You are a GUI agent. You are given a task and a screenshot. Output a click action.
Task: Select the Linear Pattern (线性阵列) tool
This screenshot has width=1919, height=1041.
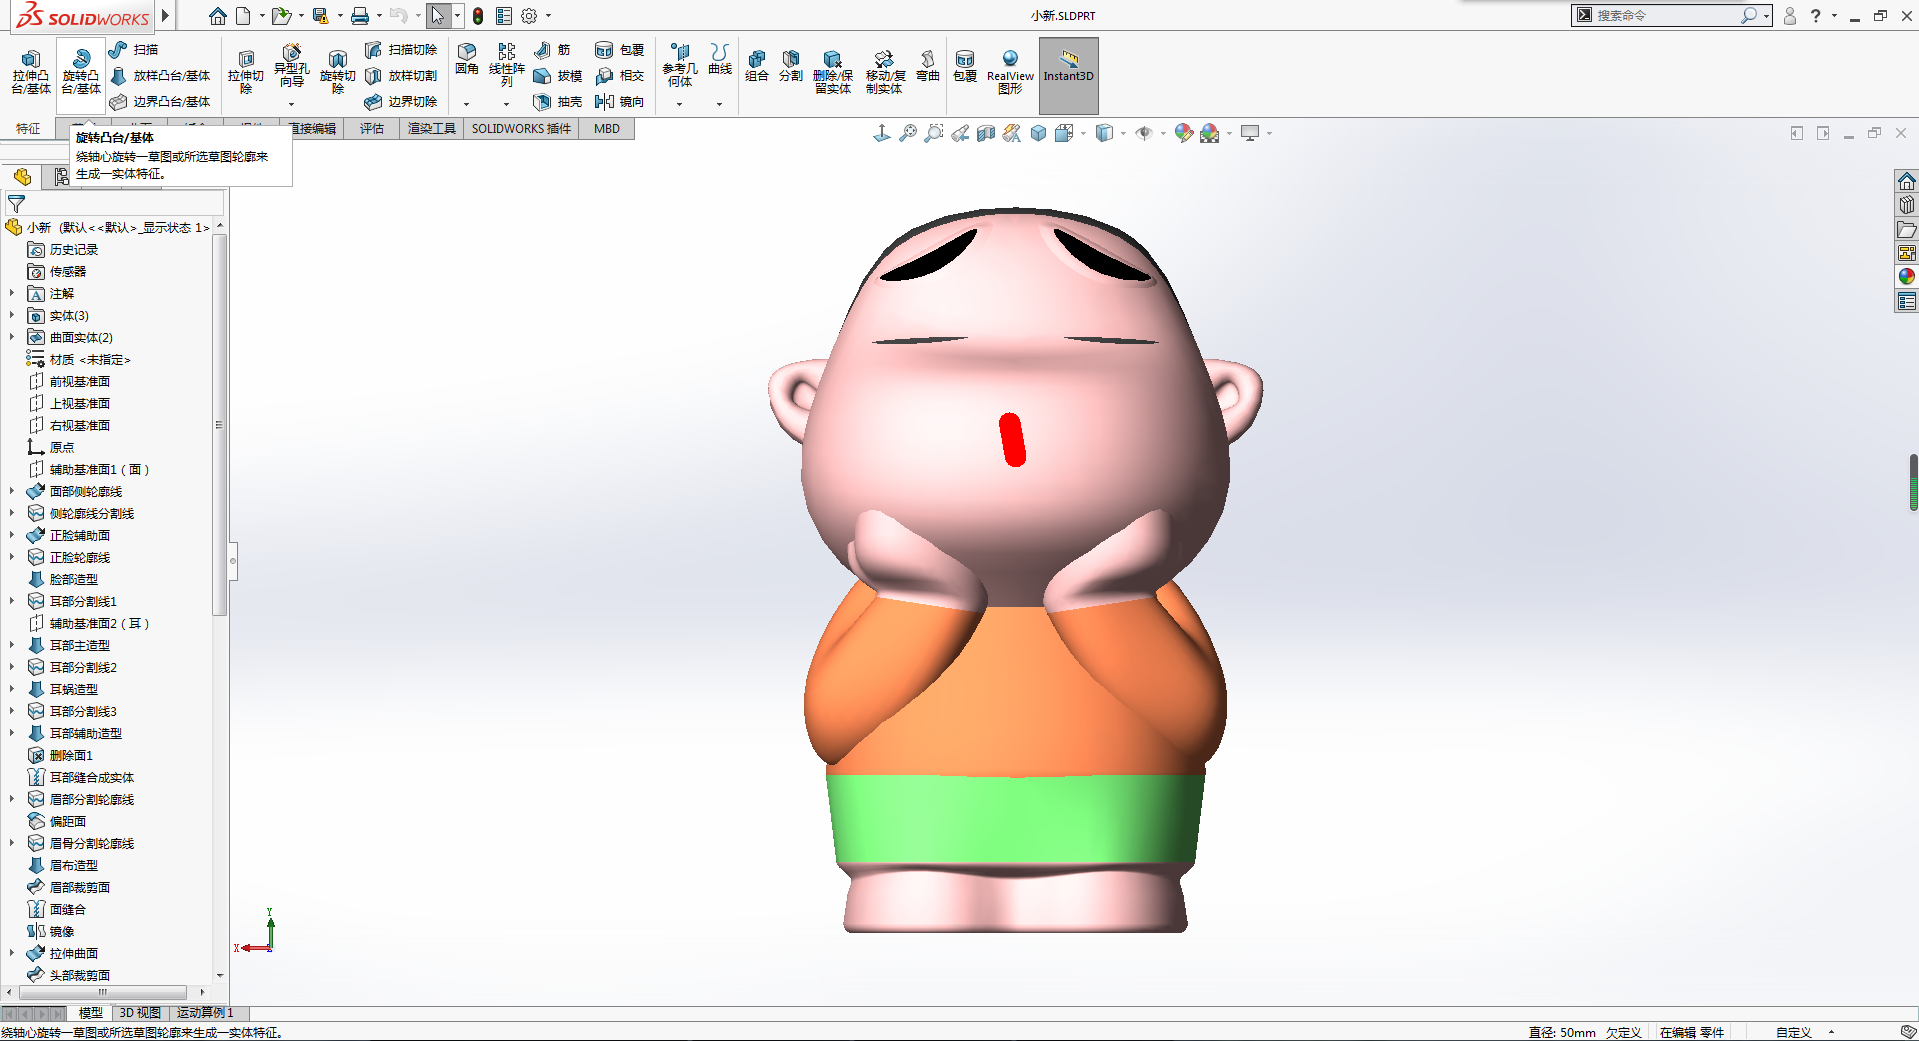507,65
